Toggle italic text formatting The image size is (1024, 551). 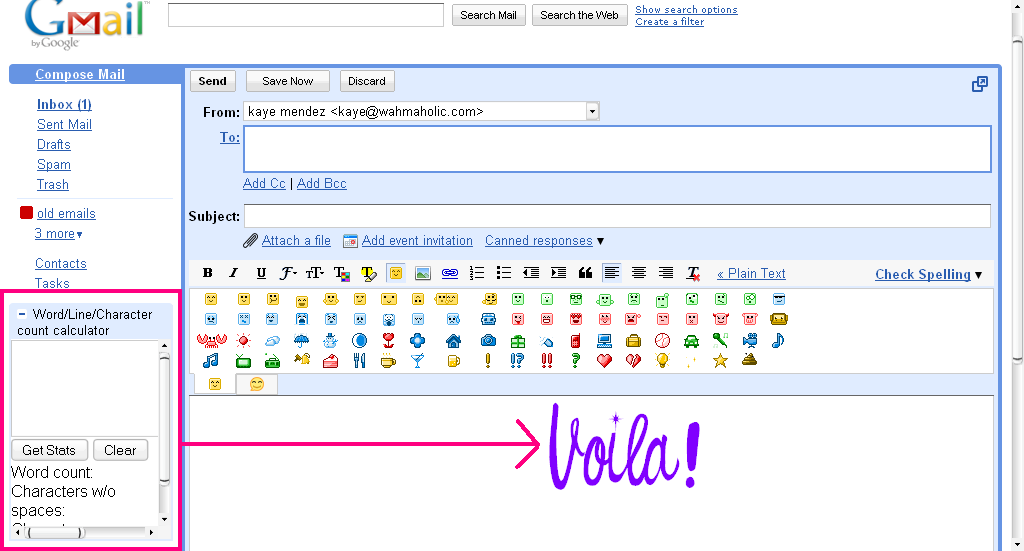(234, 273)
